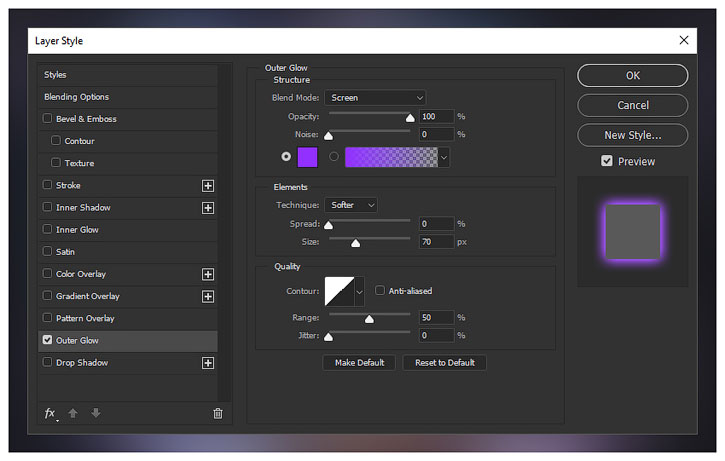Open the Blend Mode Screen dropdown

375,98
